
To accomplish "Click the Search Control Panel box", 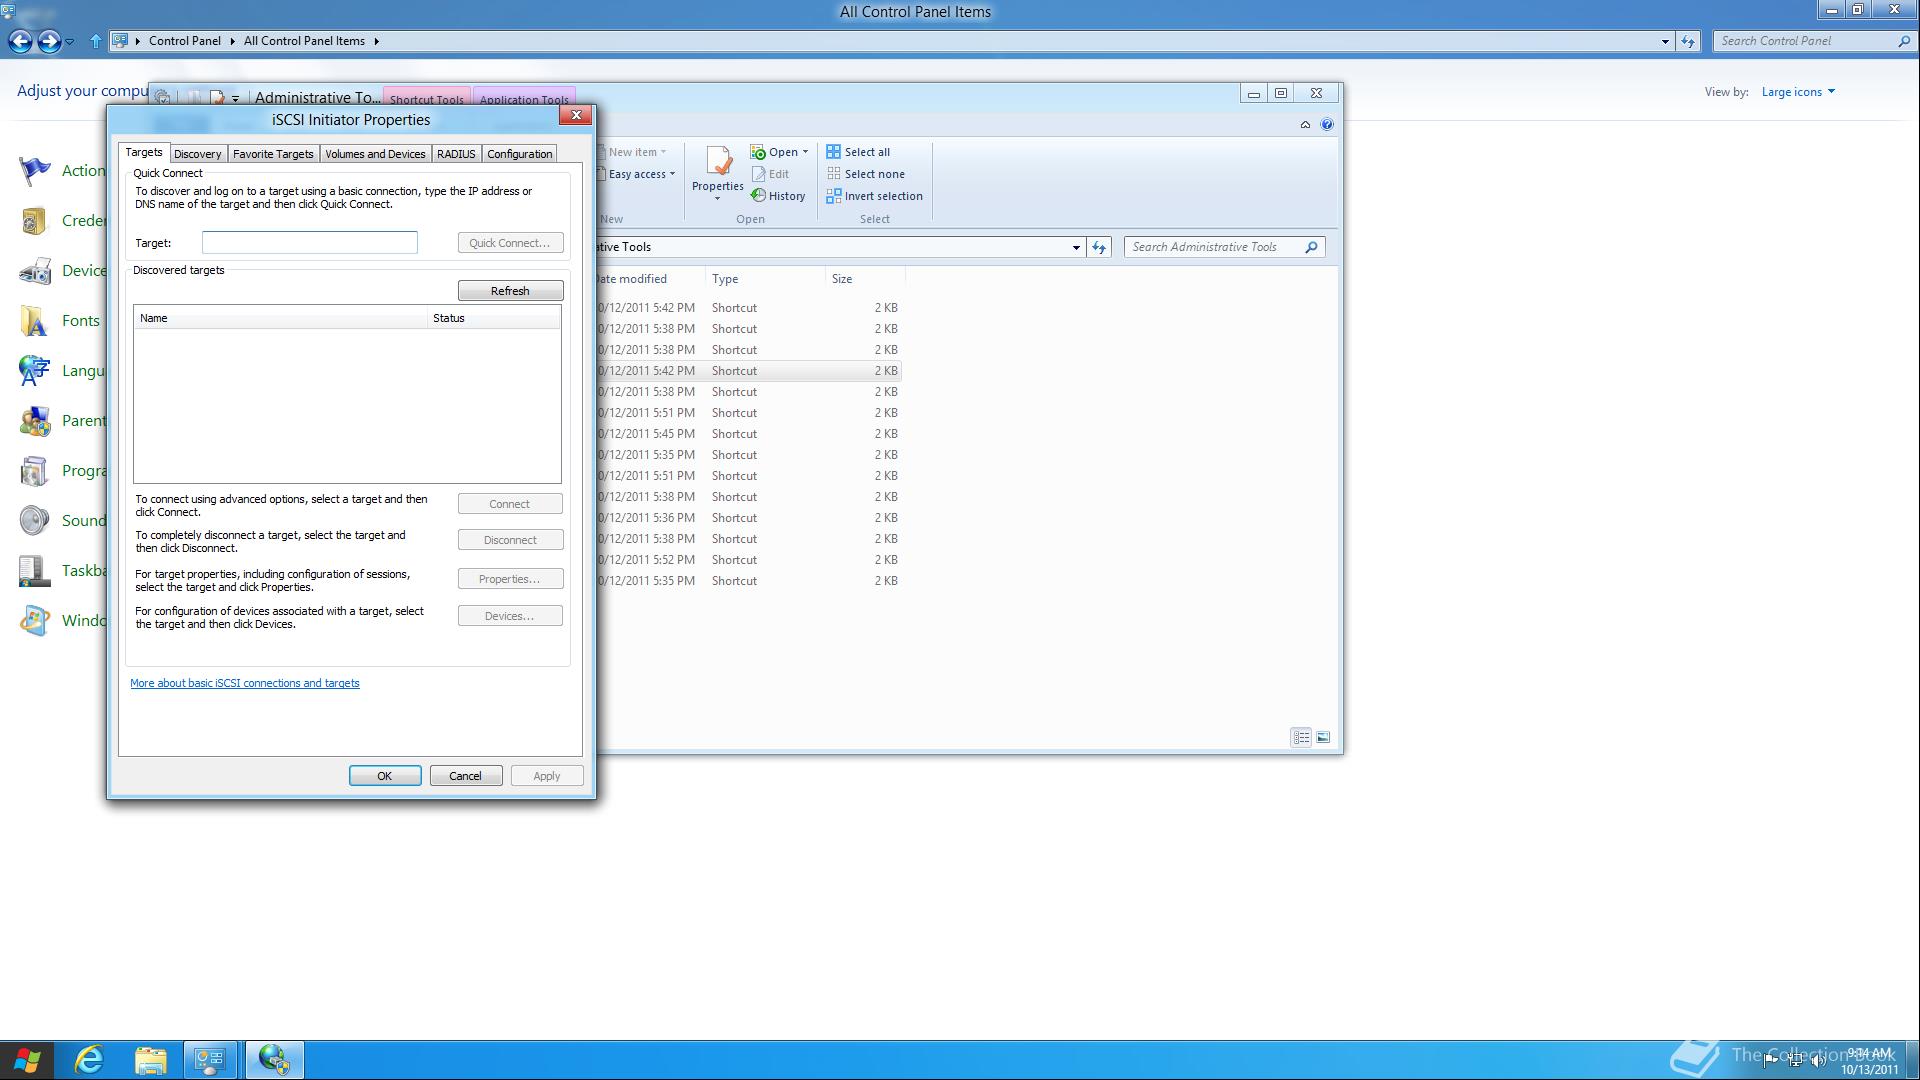I will point(1814,41).
